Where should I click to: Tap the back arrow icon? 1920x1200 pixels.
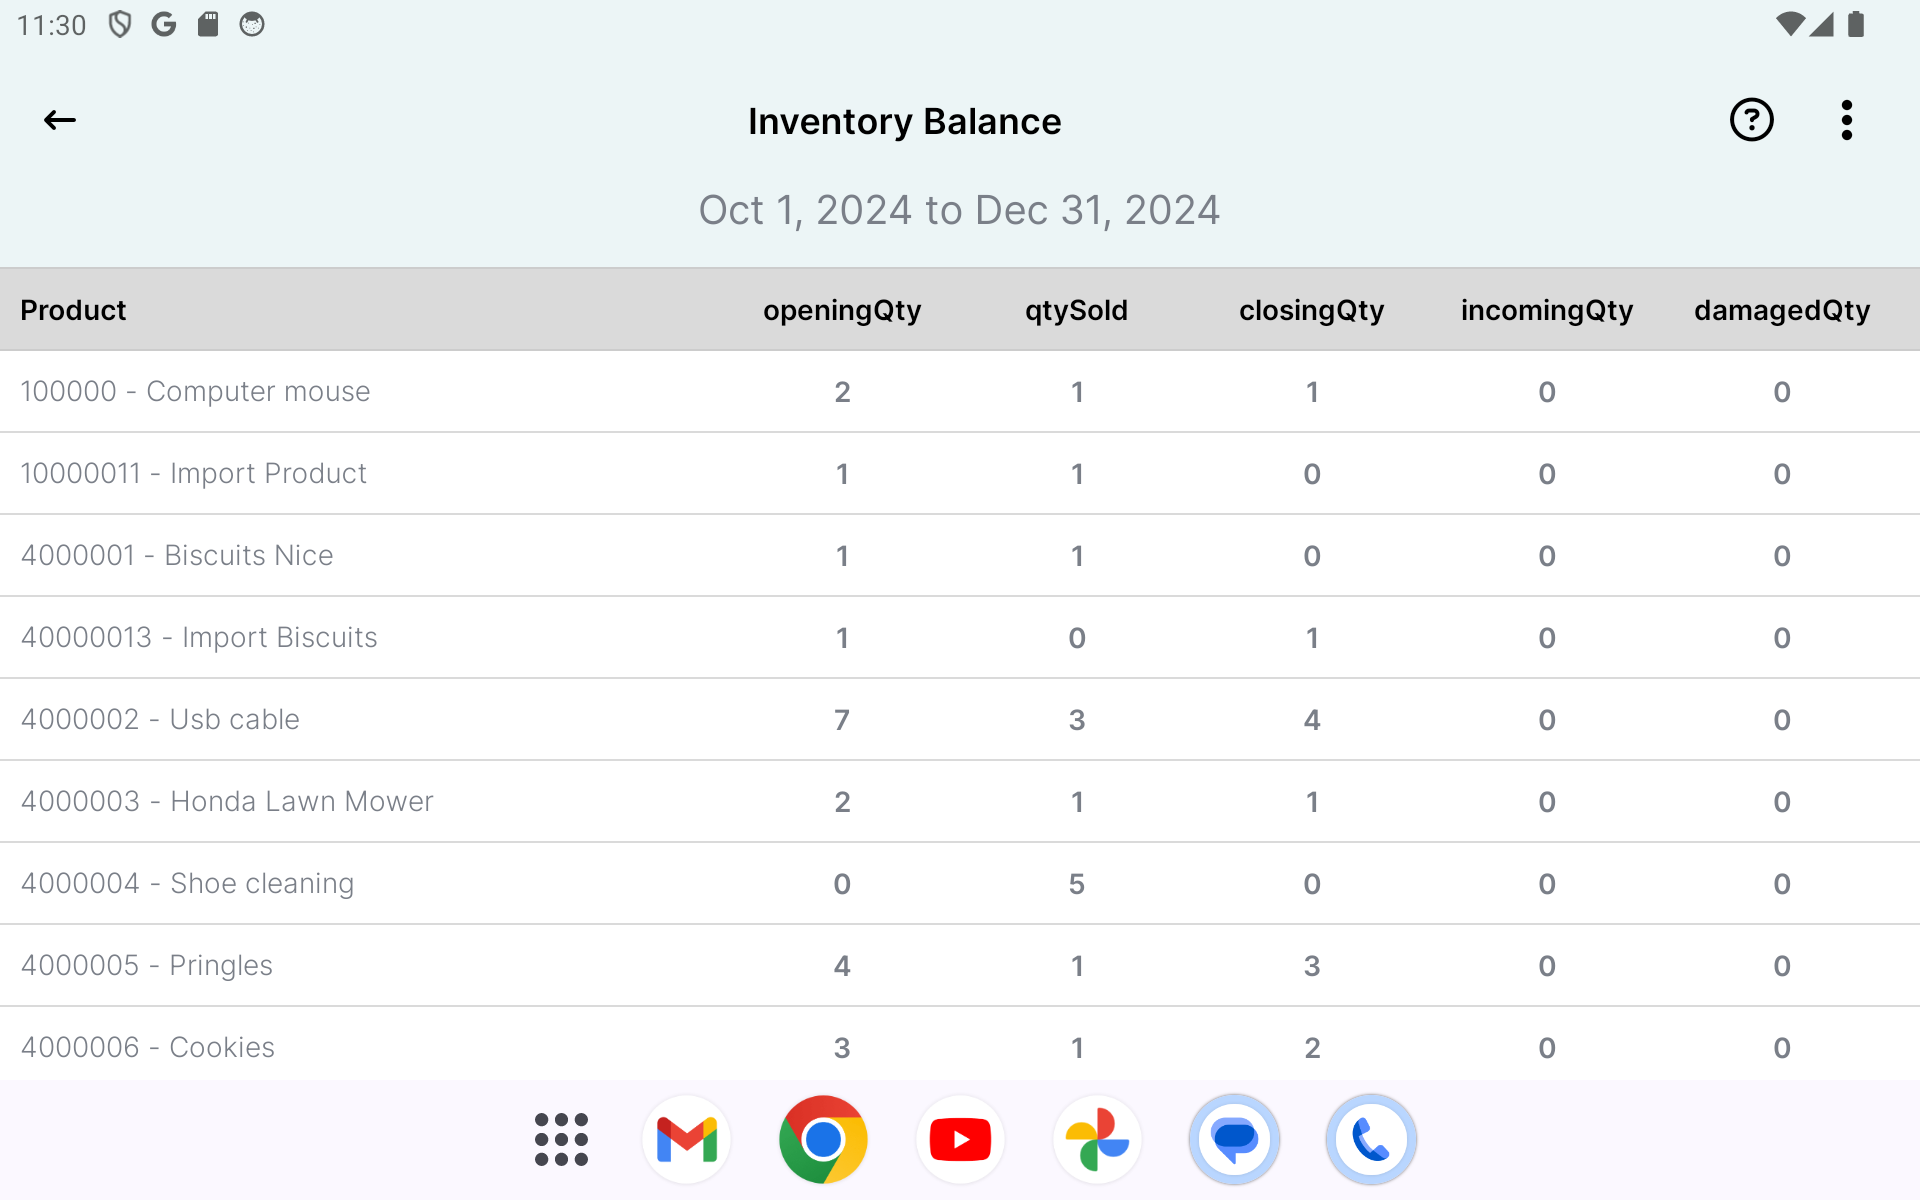tap(60, 121)
